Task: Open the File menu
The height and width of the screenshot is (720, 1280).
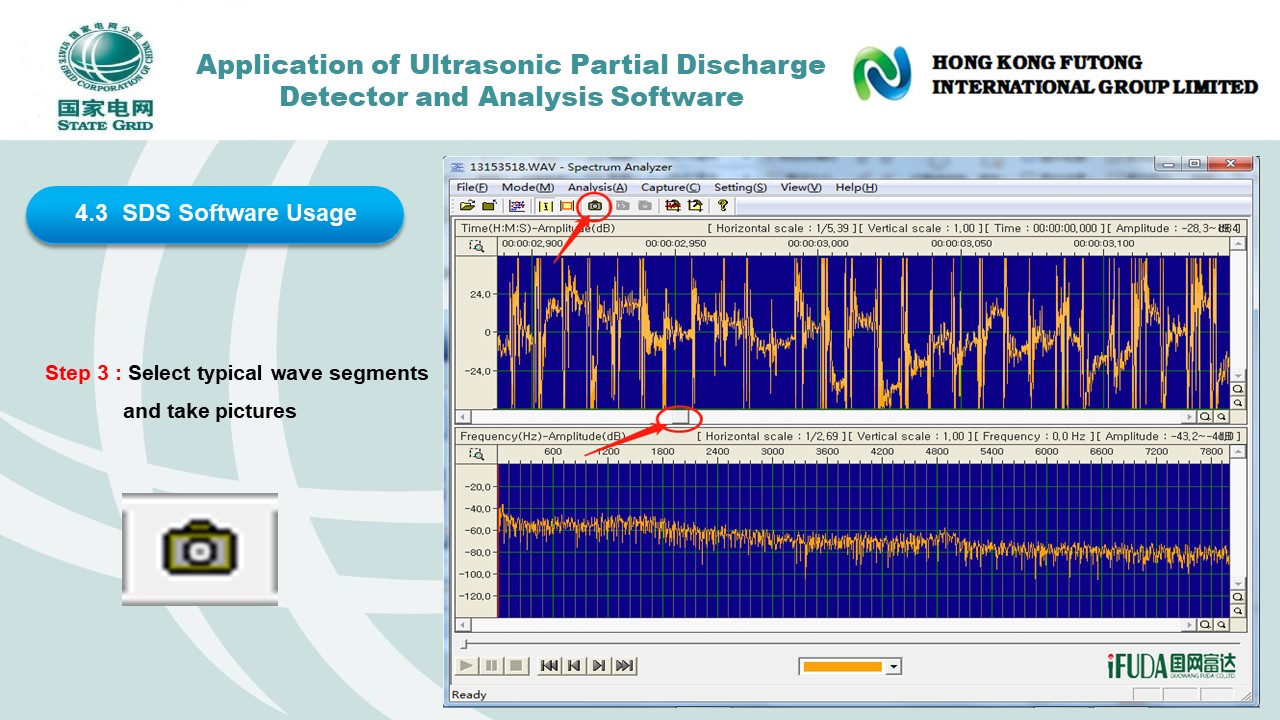Action: click(x=472, y=187)
